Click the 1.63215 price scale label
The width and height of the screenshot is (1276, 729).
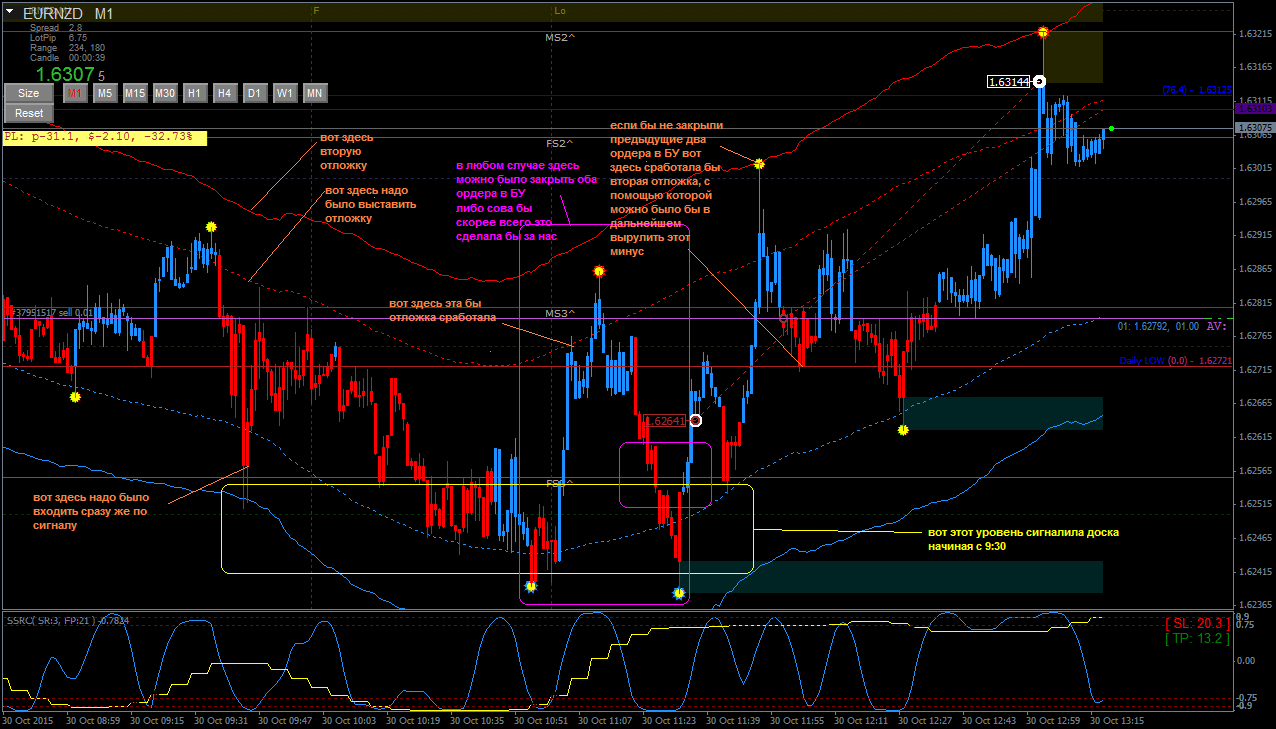pyautogui.click(x=1255, y=33)
